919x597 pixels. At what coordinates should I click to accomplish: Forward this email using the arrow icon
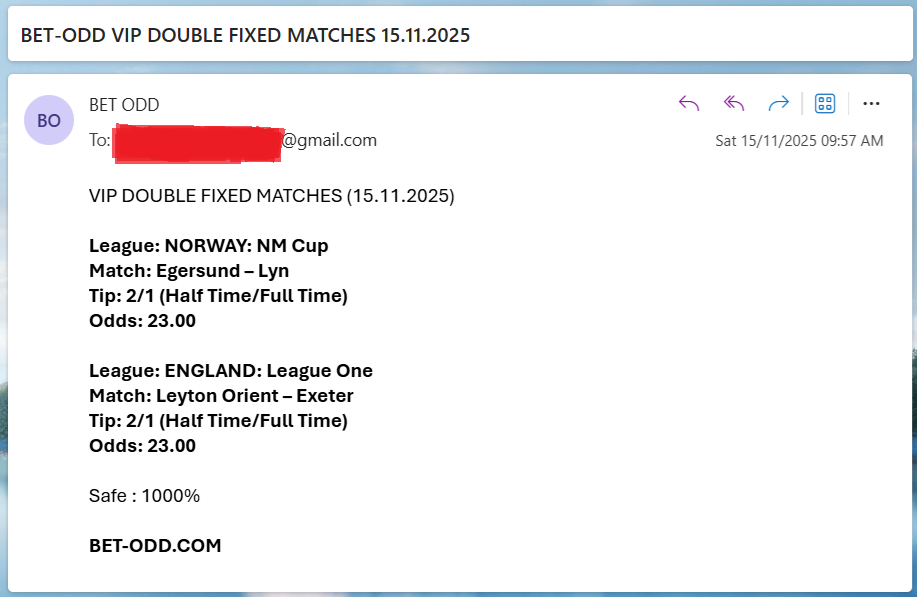(778, 103)
